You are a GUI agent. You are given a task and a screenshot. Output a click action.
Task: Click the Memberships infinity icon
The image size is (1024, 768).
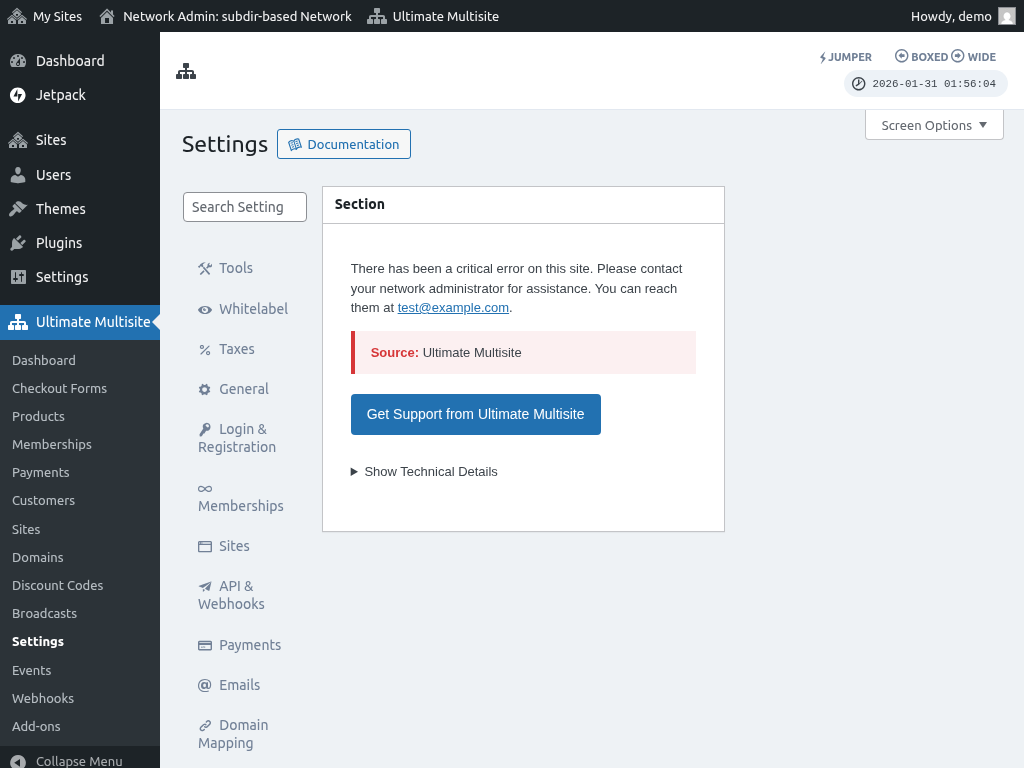tap(205, 488)
